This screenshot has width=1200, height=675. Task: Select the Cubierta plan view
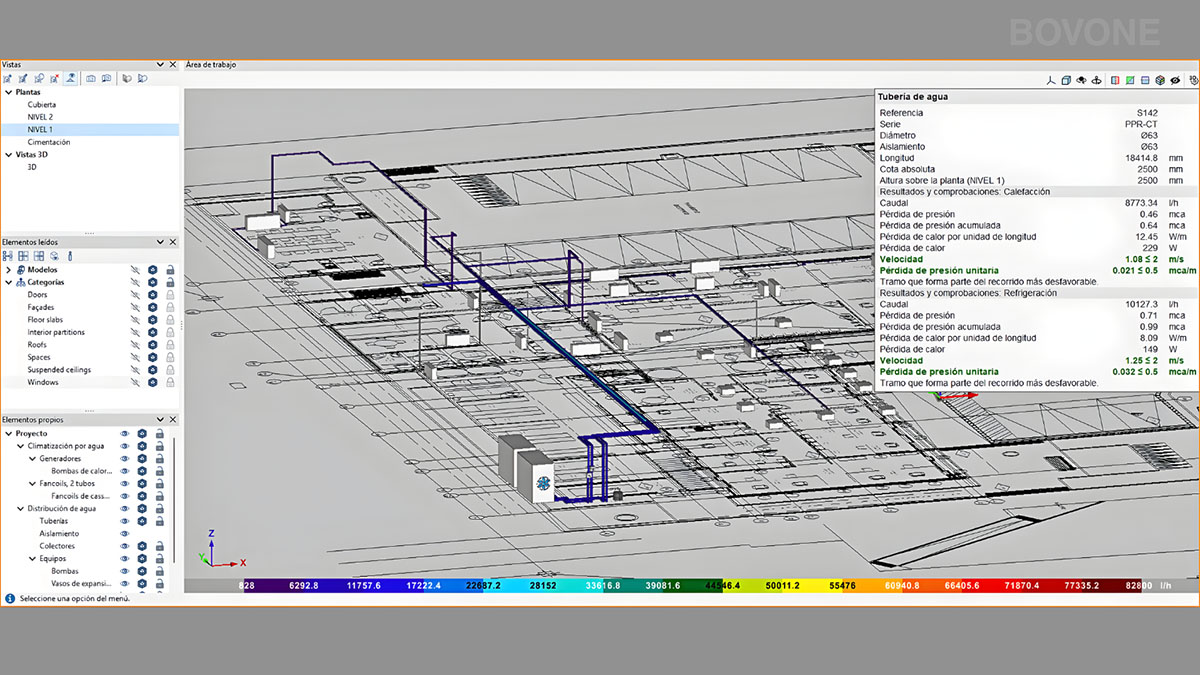click(x=42, y=104)
